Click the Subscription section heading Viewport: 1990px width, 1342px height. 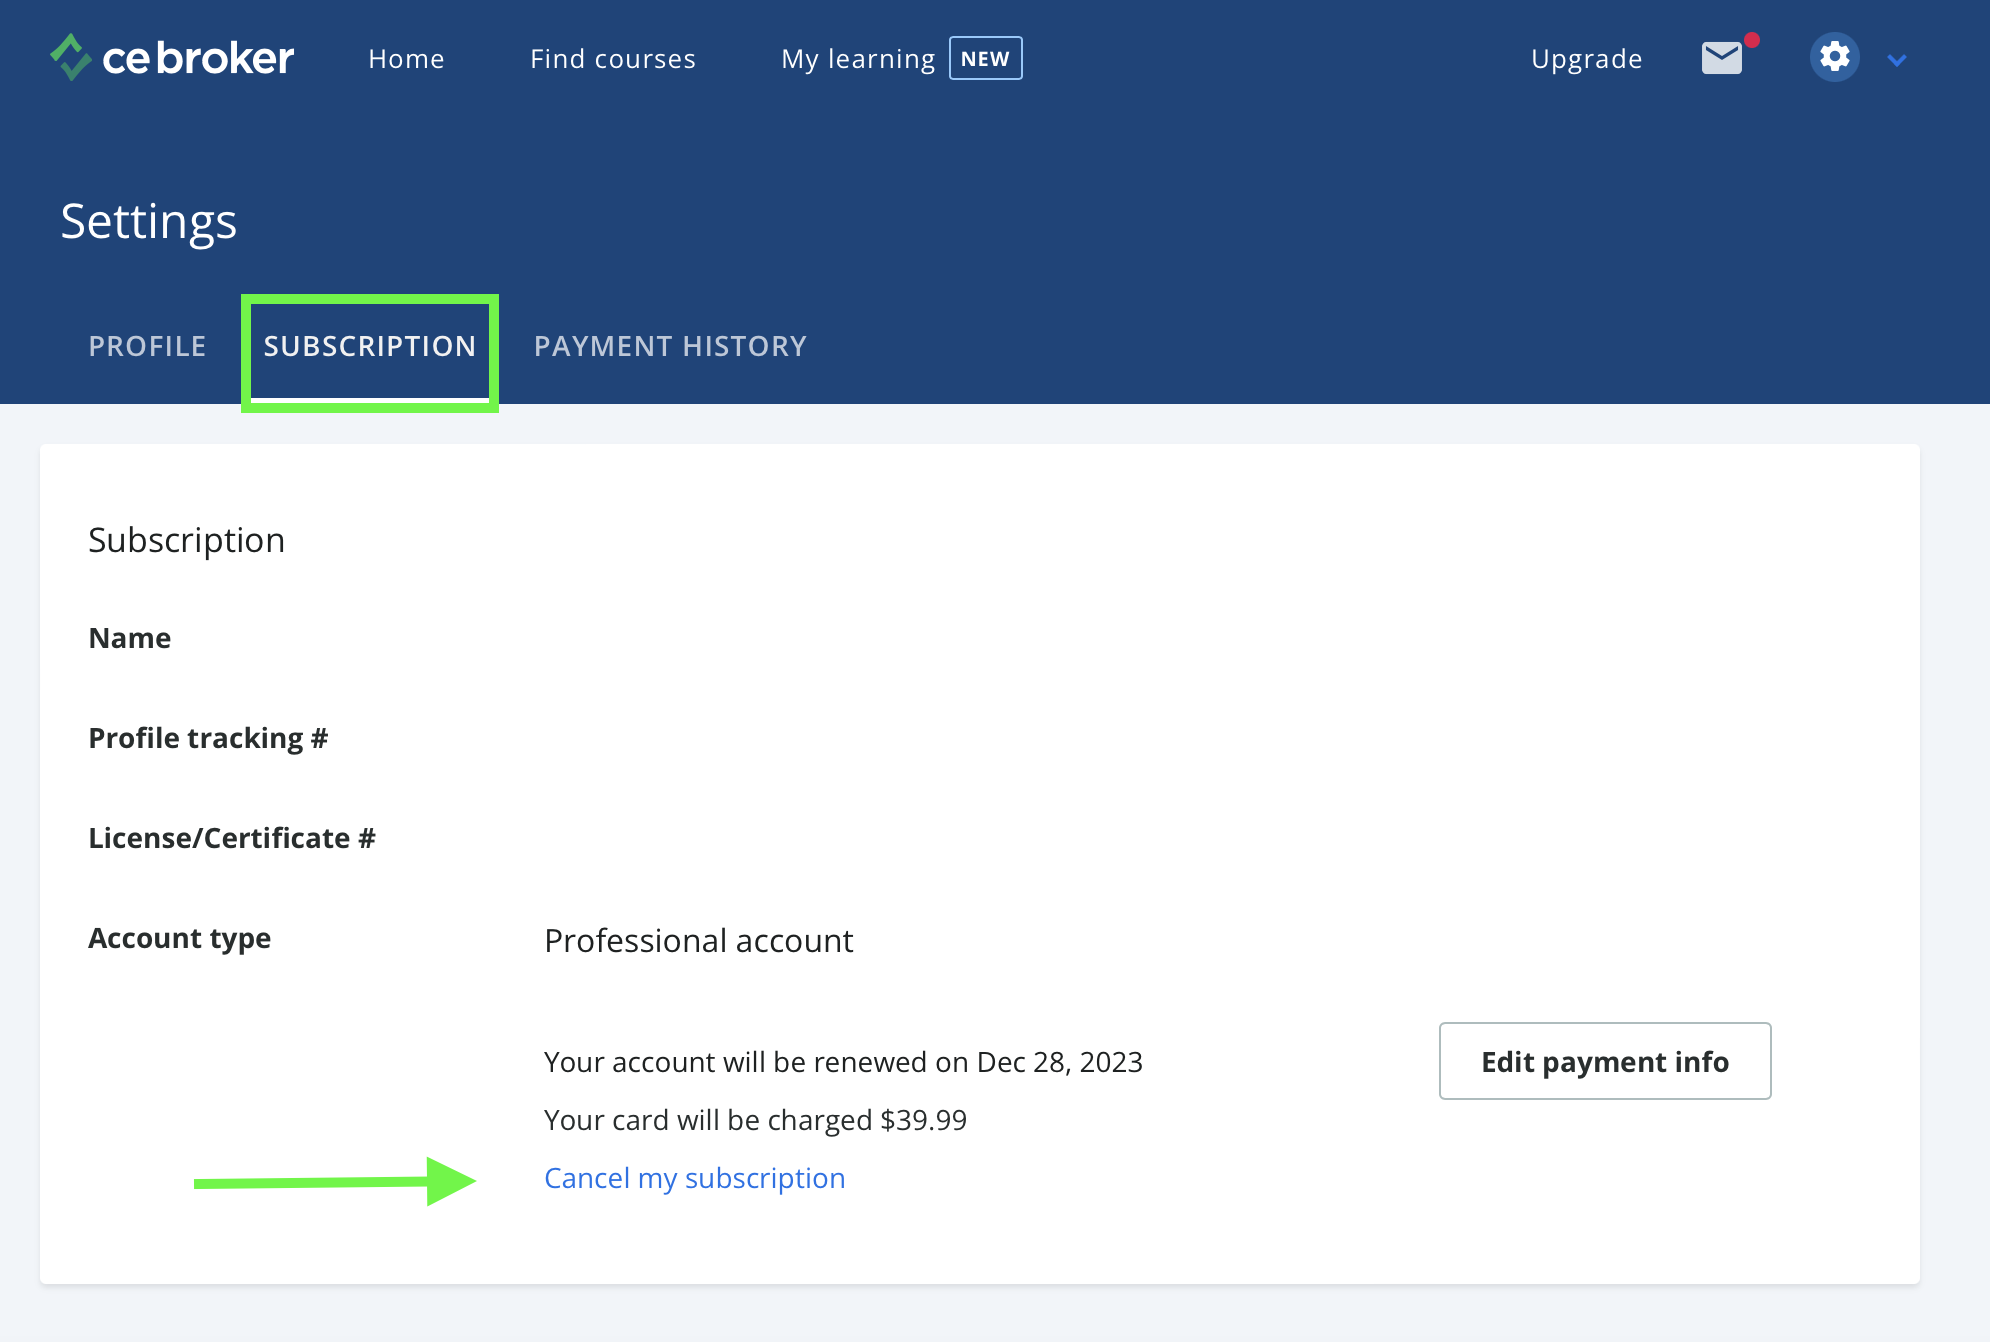[x=186, y=540]
